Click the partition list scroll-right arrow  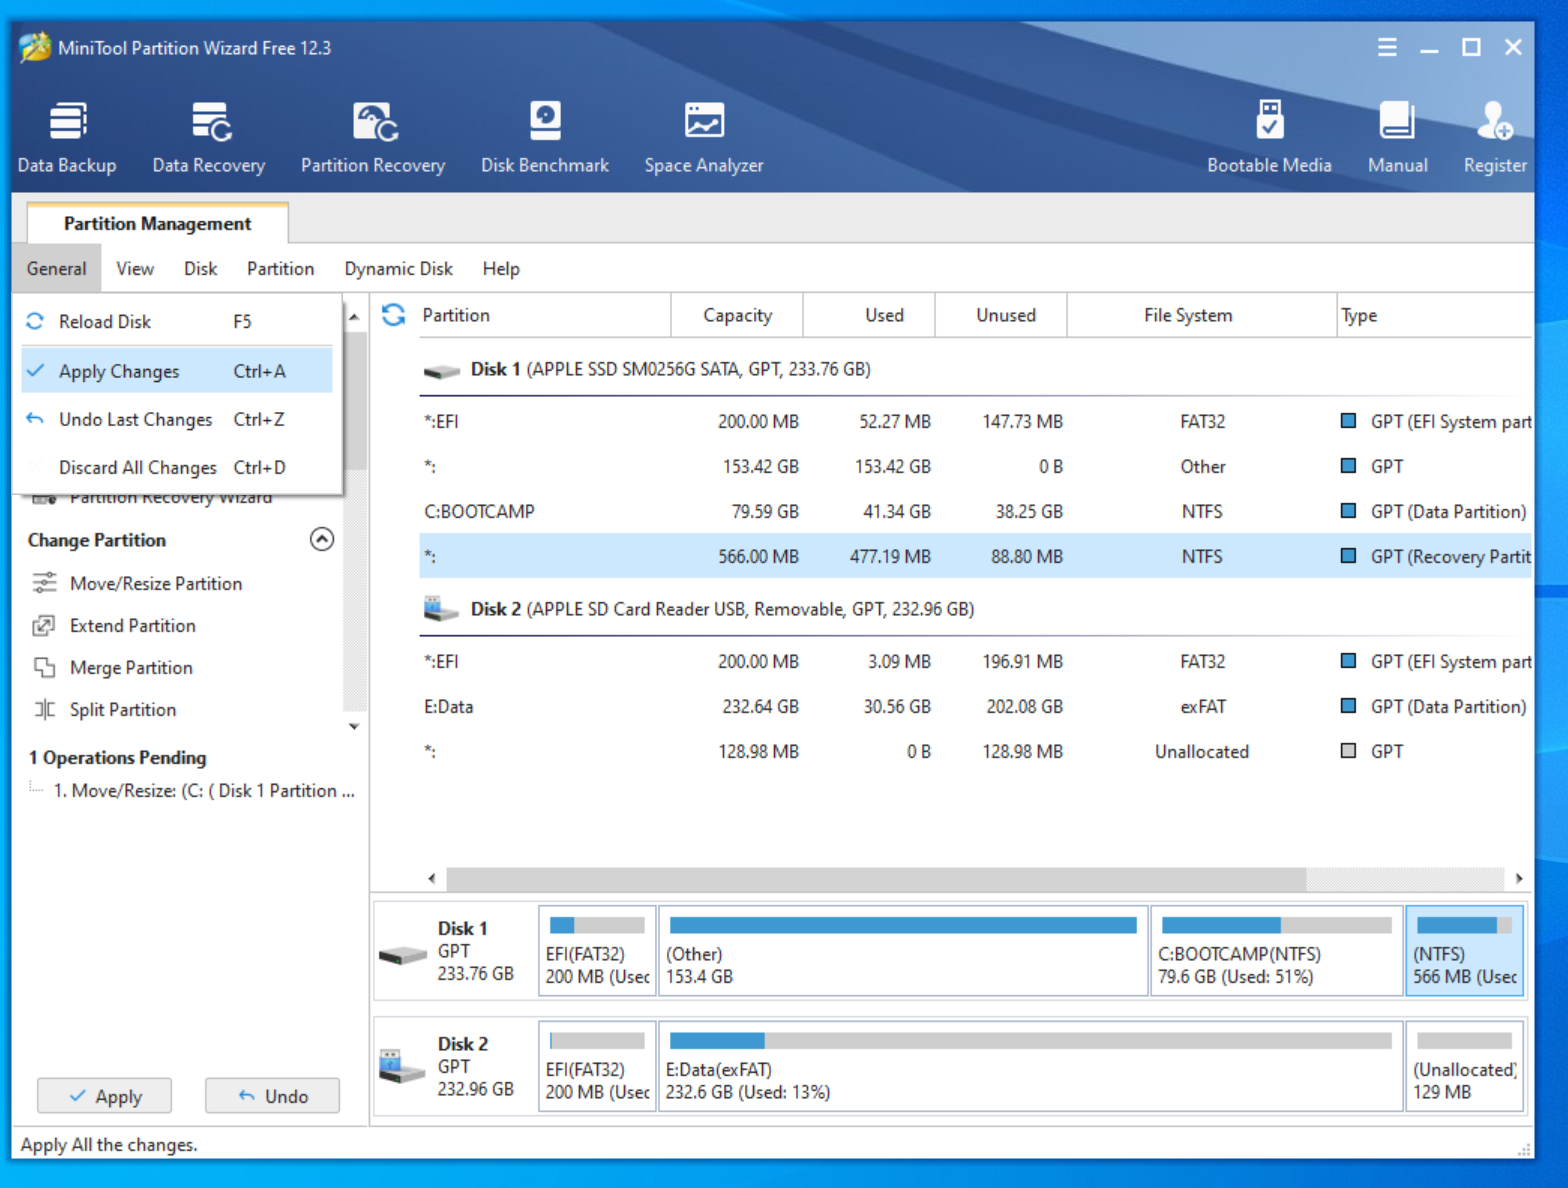click(x=1519, y=878)
